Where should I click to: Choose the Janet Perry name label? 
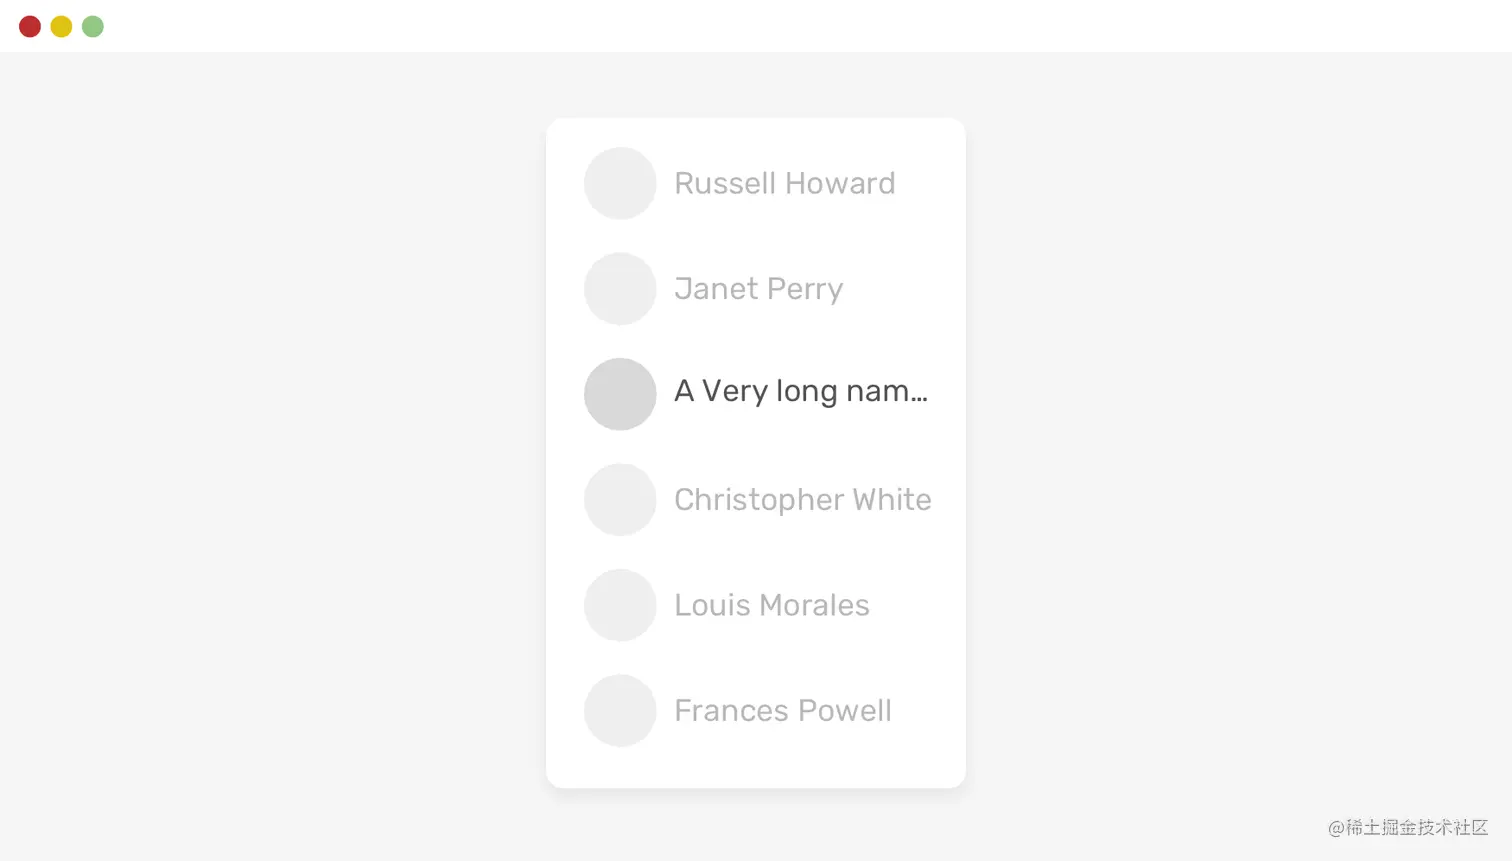tap(759, 289)
